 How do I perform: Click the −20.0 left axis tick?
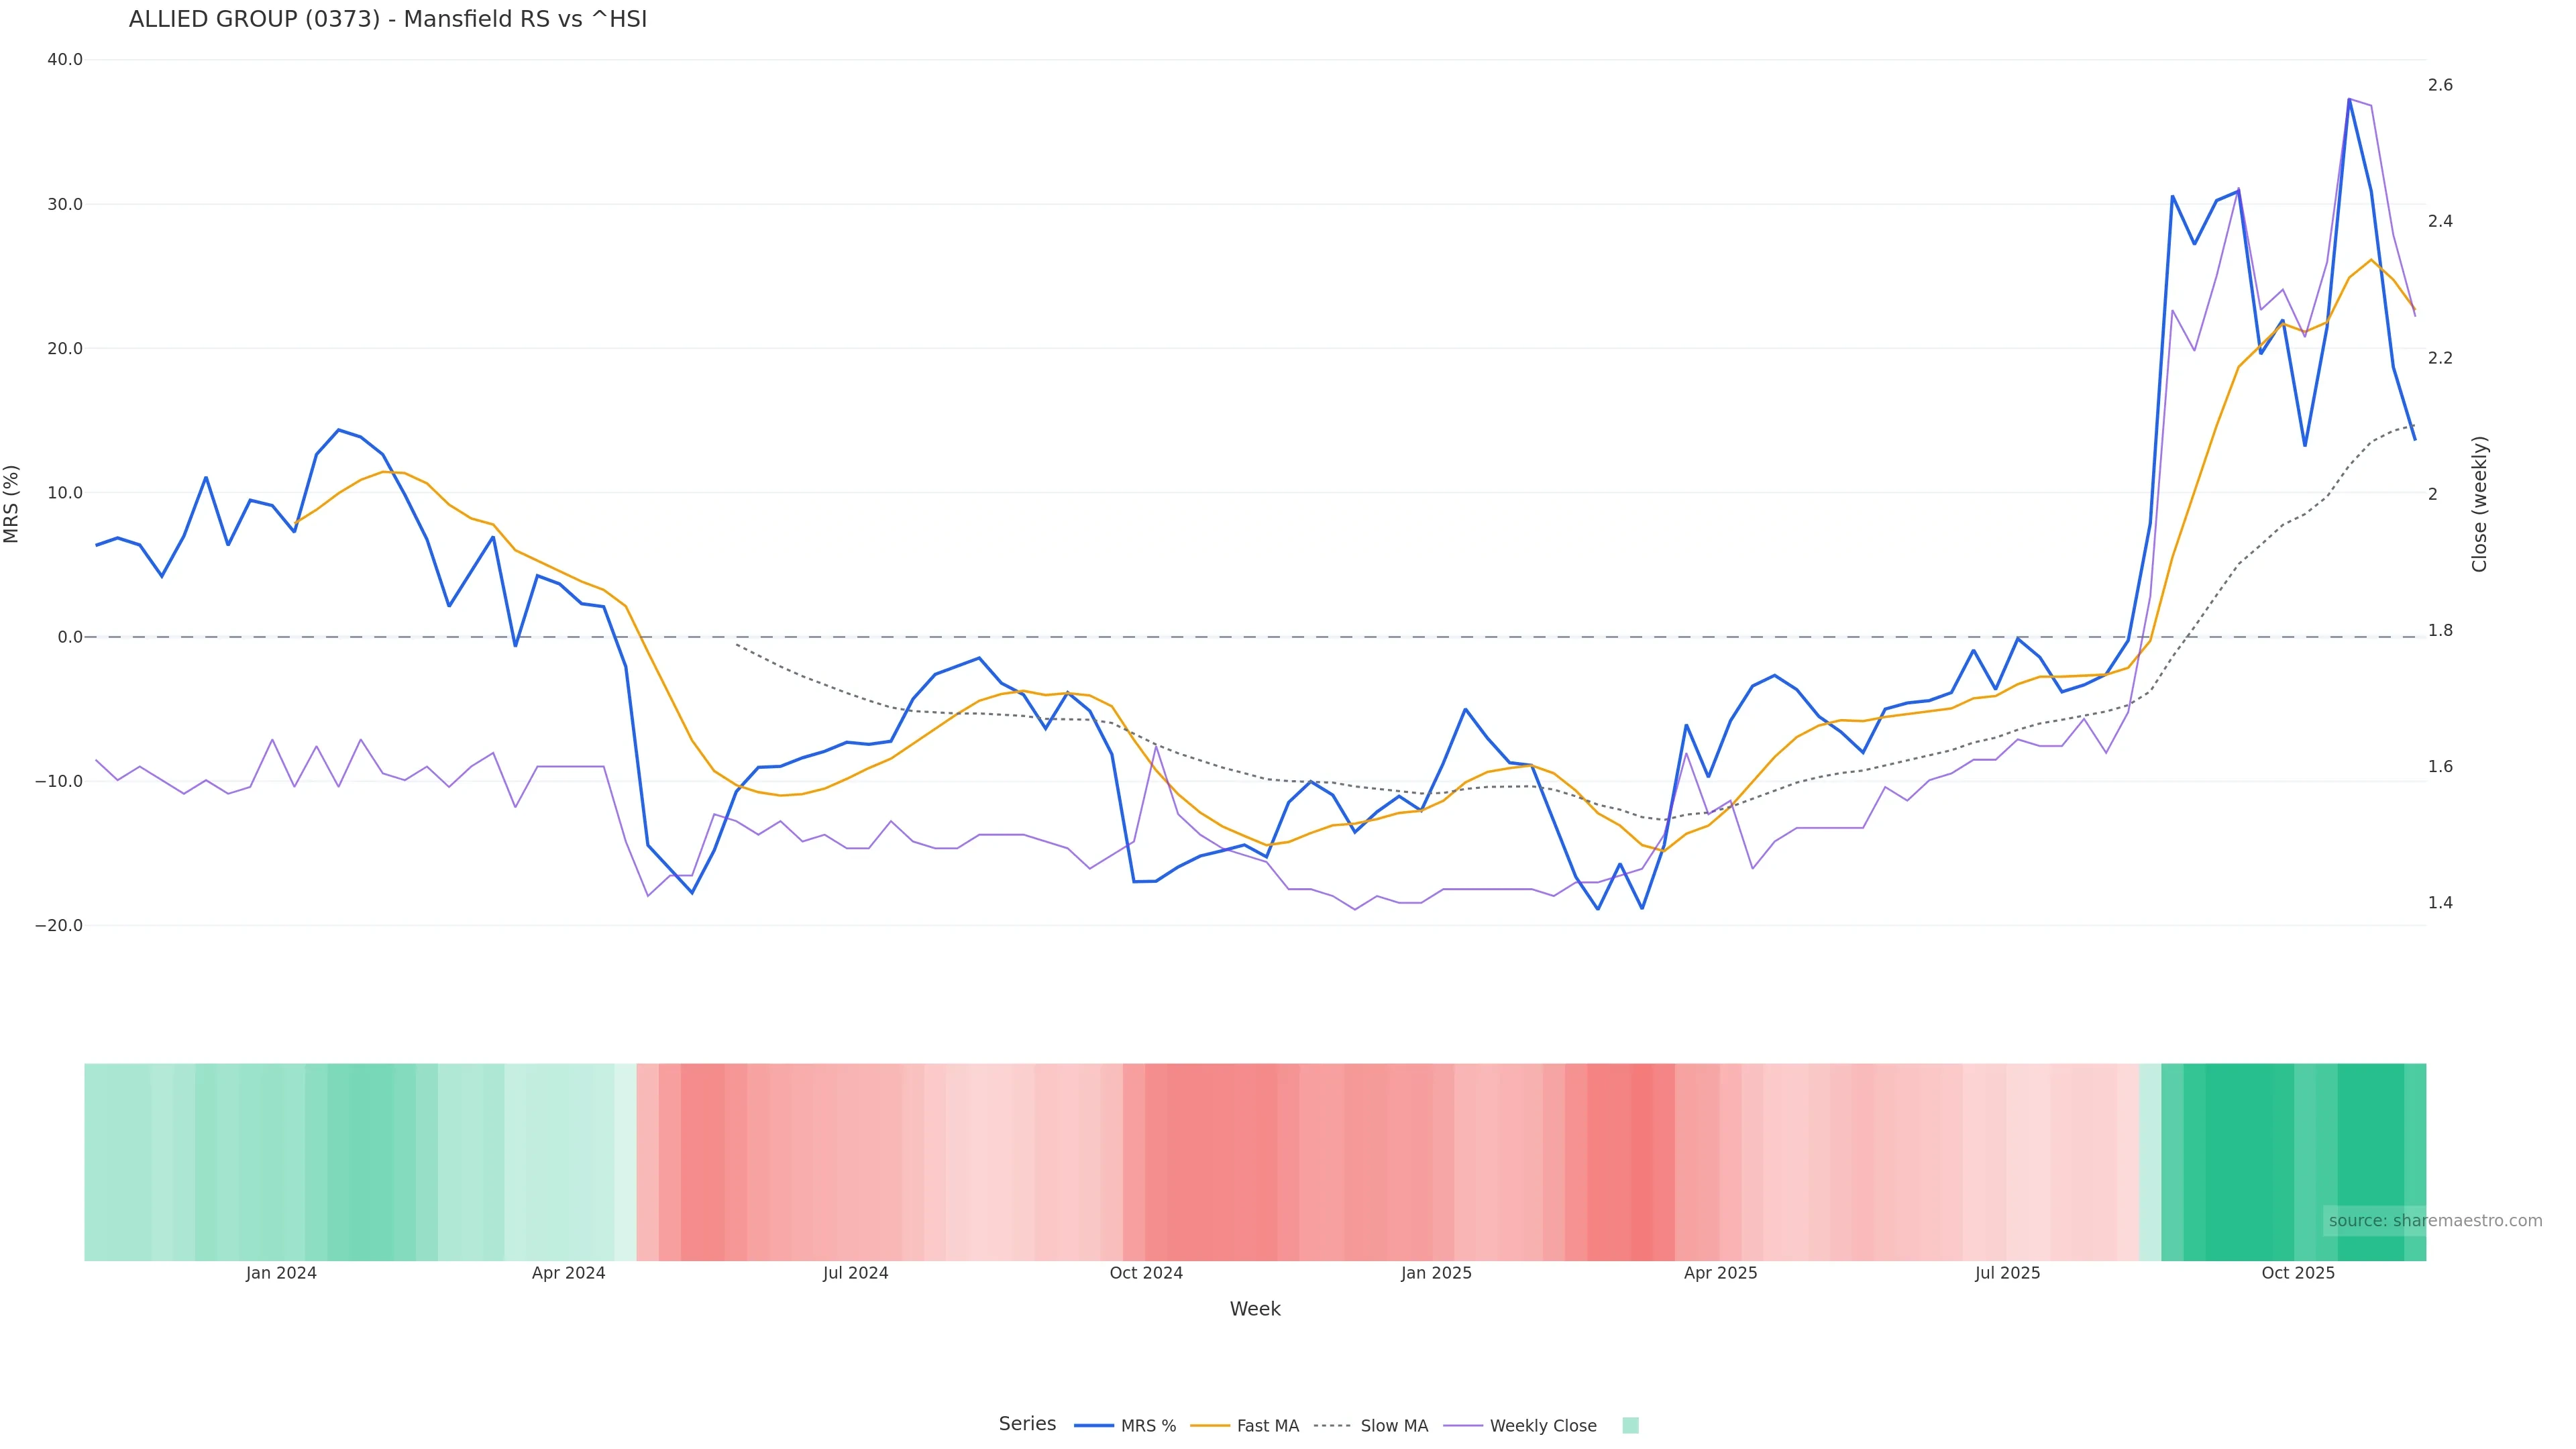click(59, 926)
